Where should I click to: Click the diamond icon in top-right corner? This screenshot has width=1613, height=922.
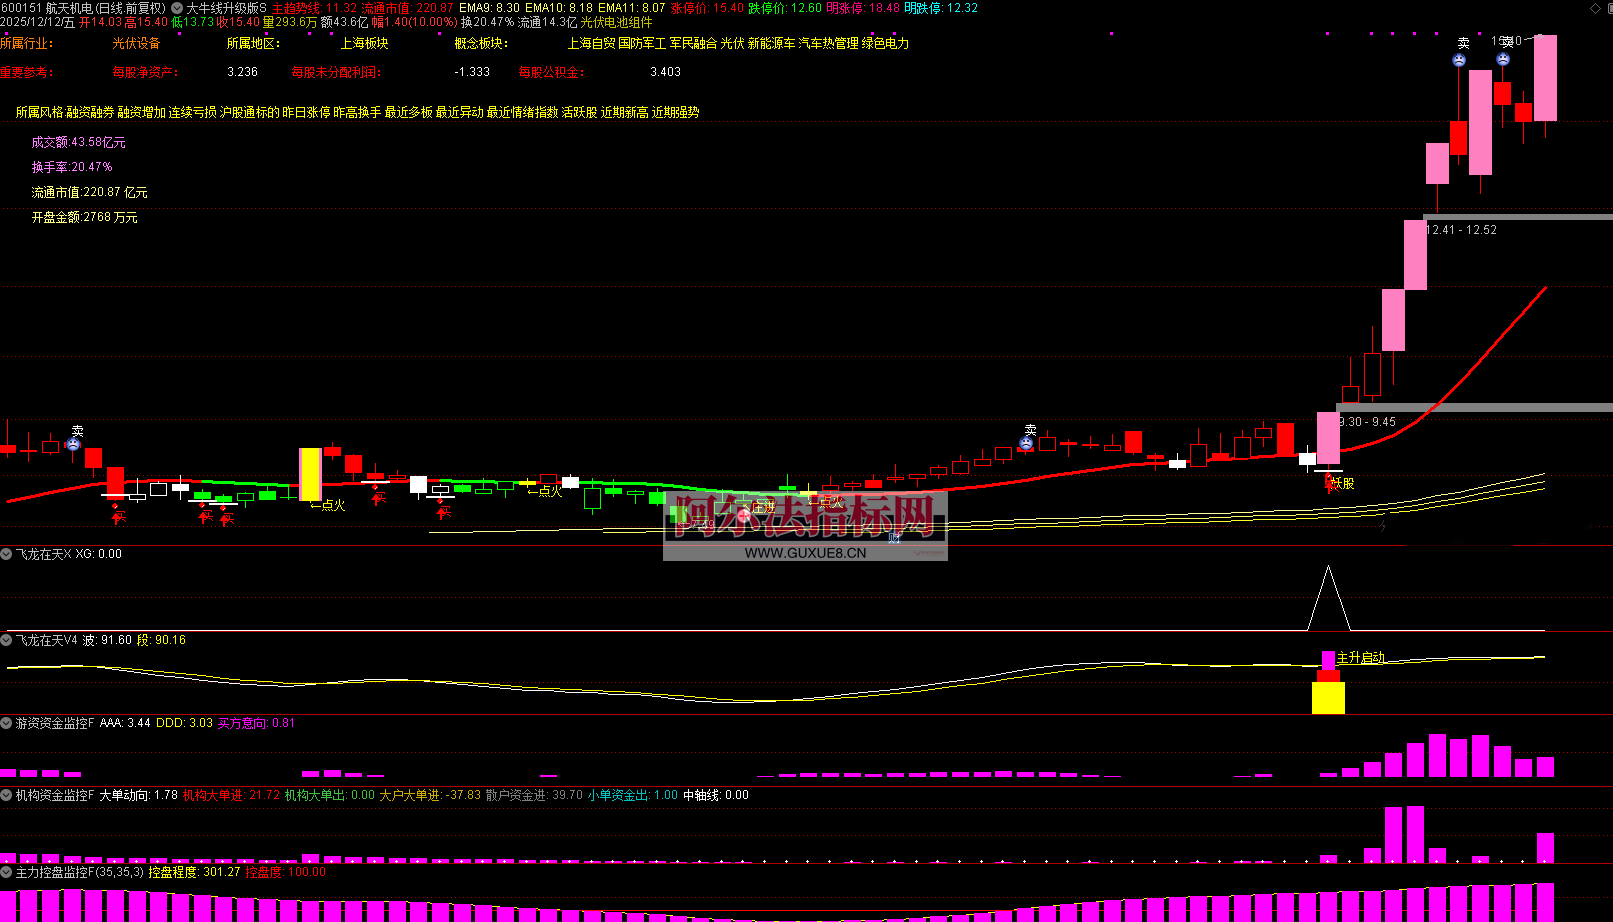(x=1595, y=8)
